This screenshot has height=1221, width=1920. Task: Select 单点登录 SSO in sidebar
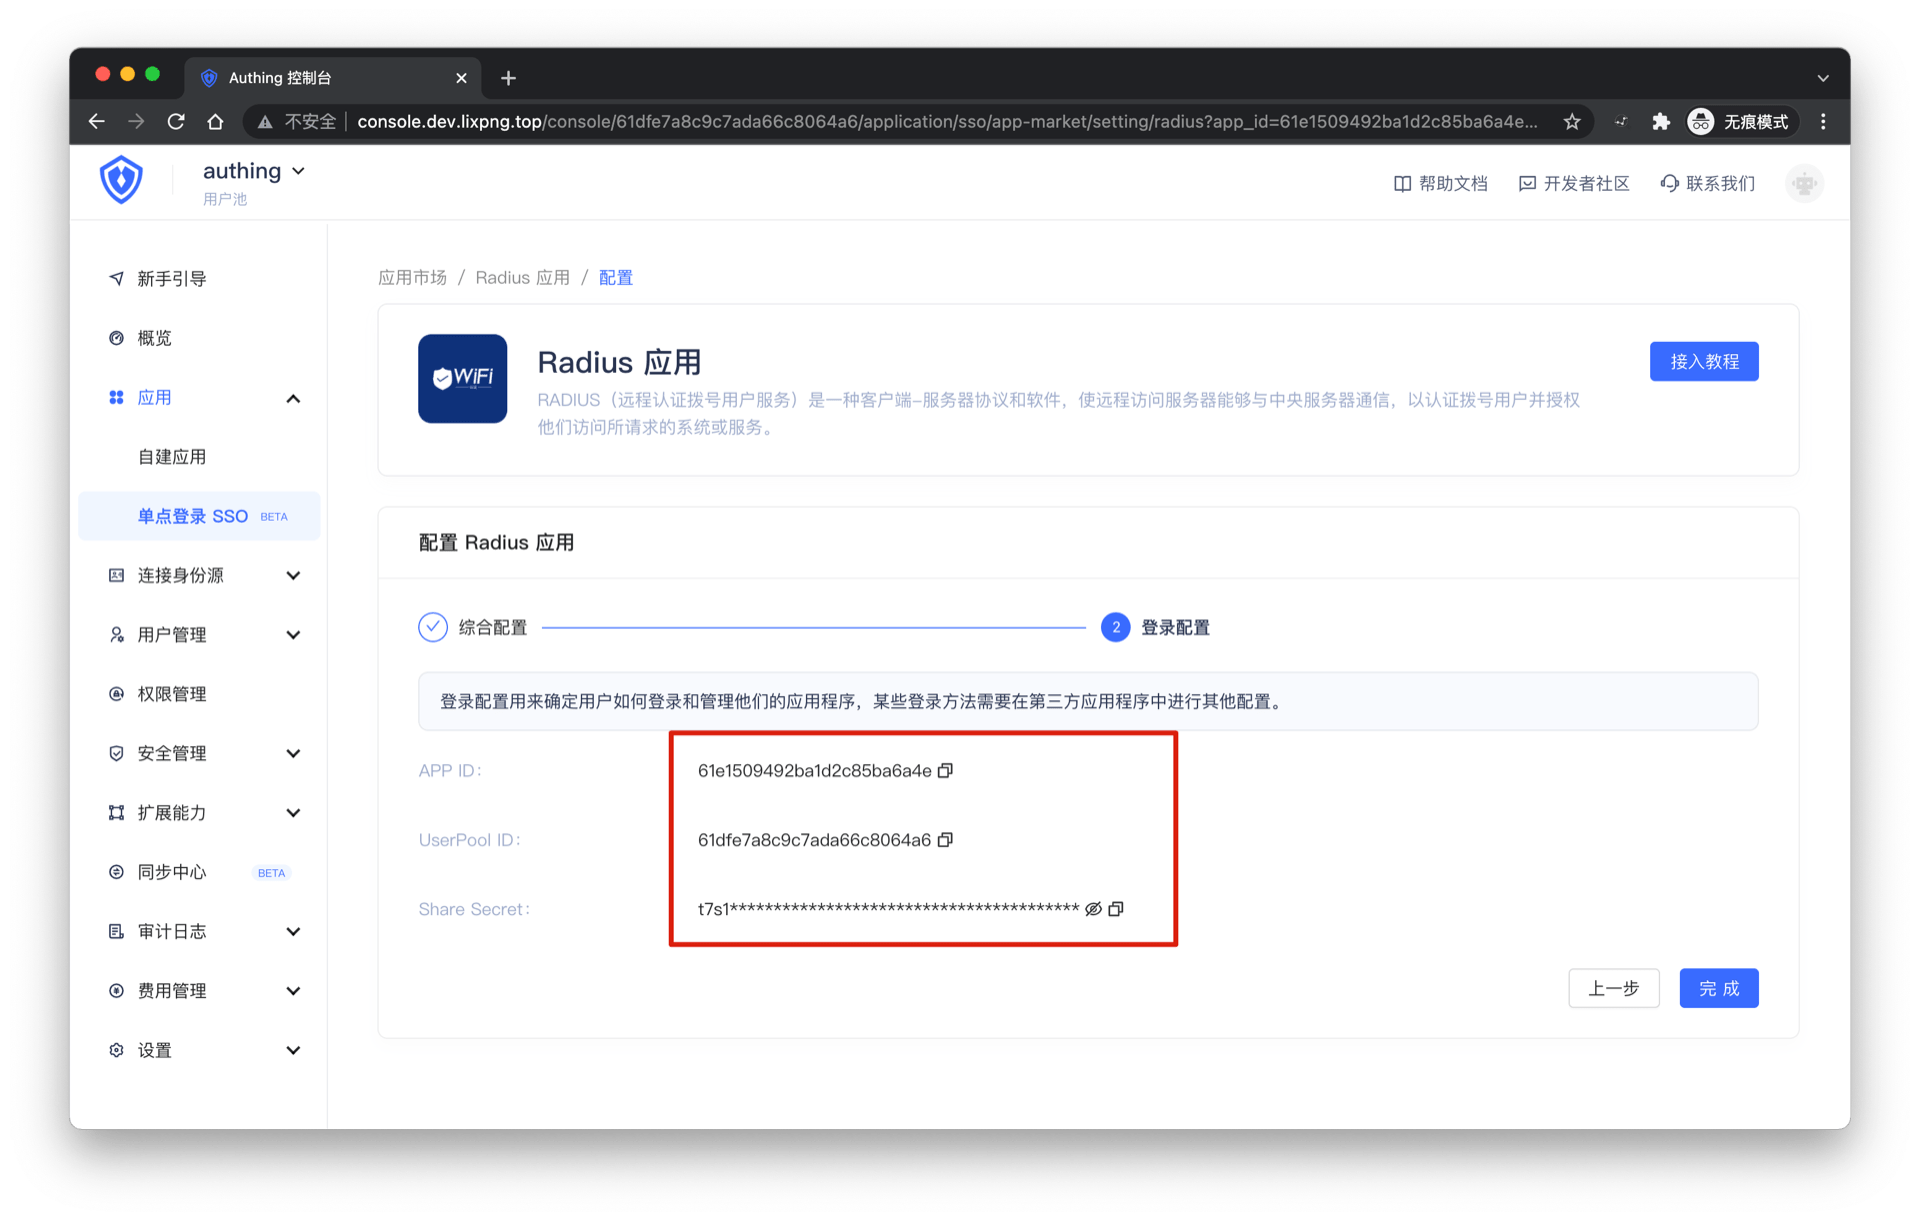(193, 516)
